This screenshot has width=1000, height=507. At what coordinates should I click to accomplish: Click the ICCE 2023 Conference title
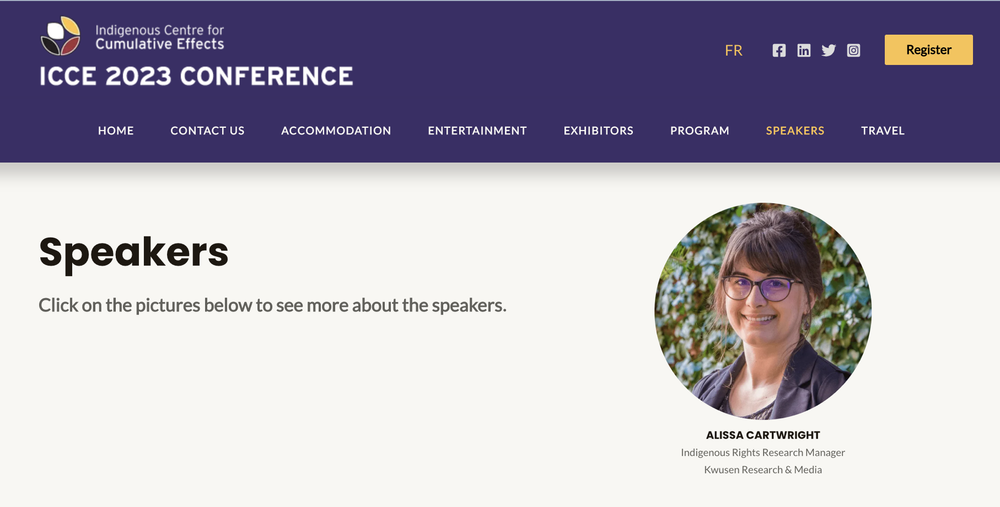tap(196, 77)
